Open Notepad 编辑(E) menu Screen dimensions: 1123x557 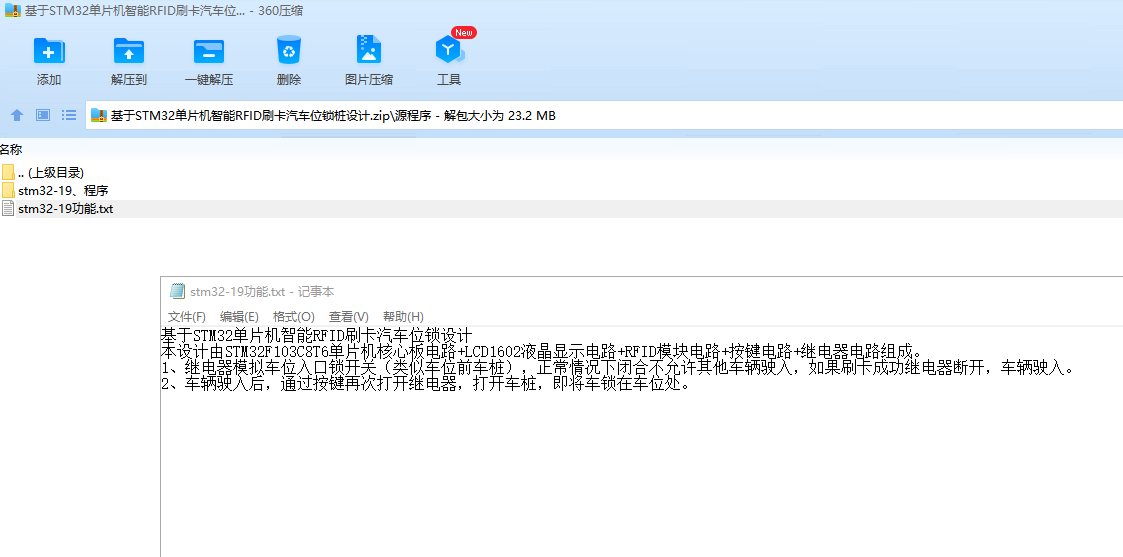(239, 316)
